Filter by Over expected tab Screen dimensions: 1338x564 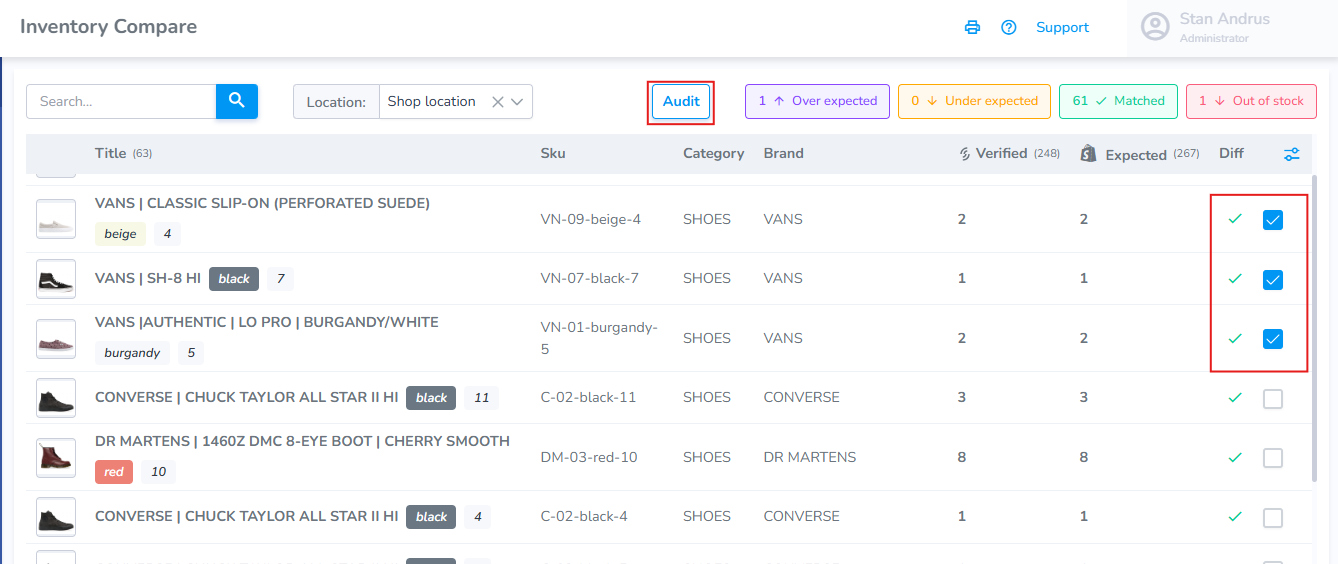[817, 101]
